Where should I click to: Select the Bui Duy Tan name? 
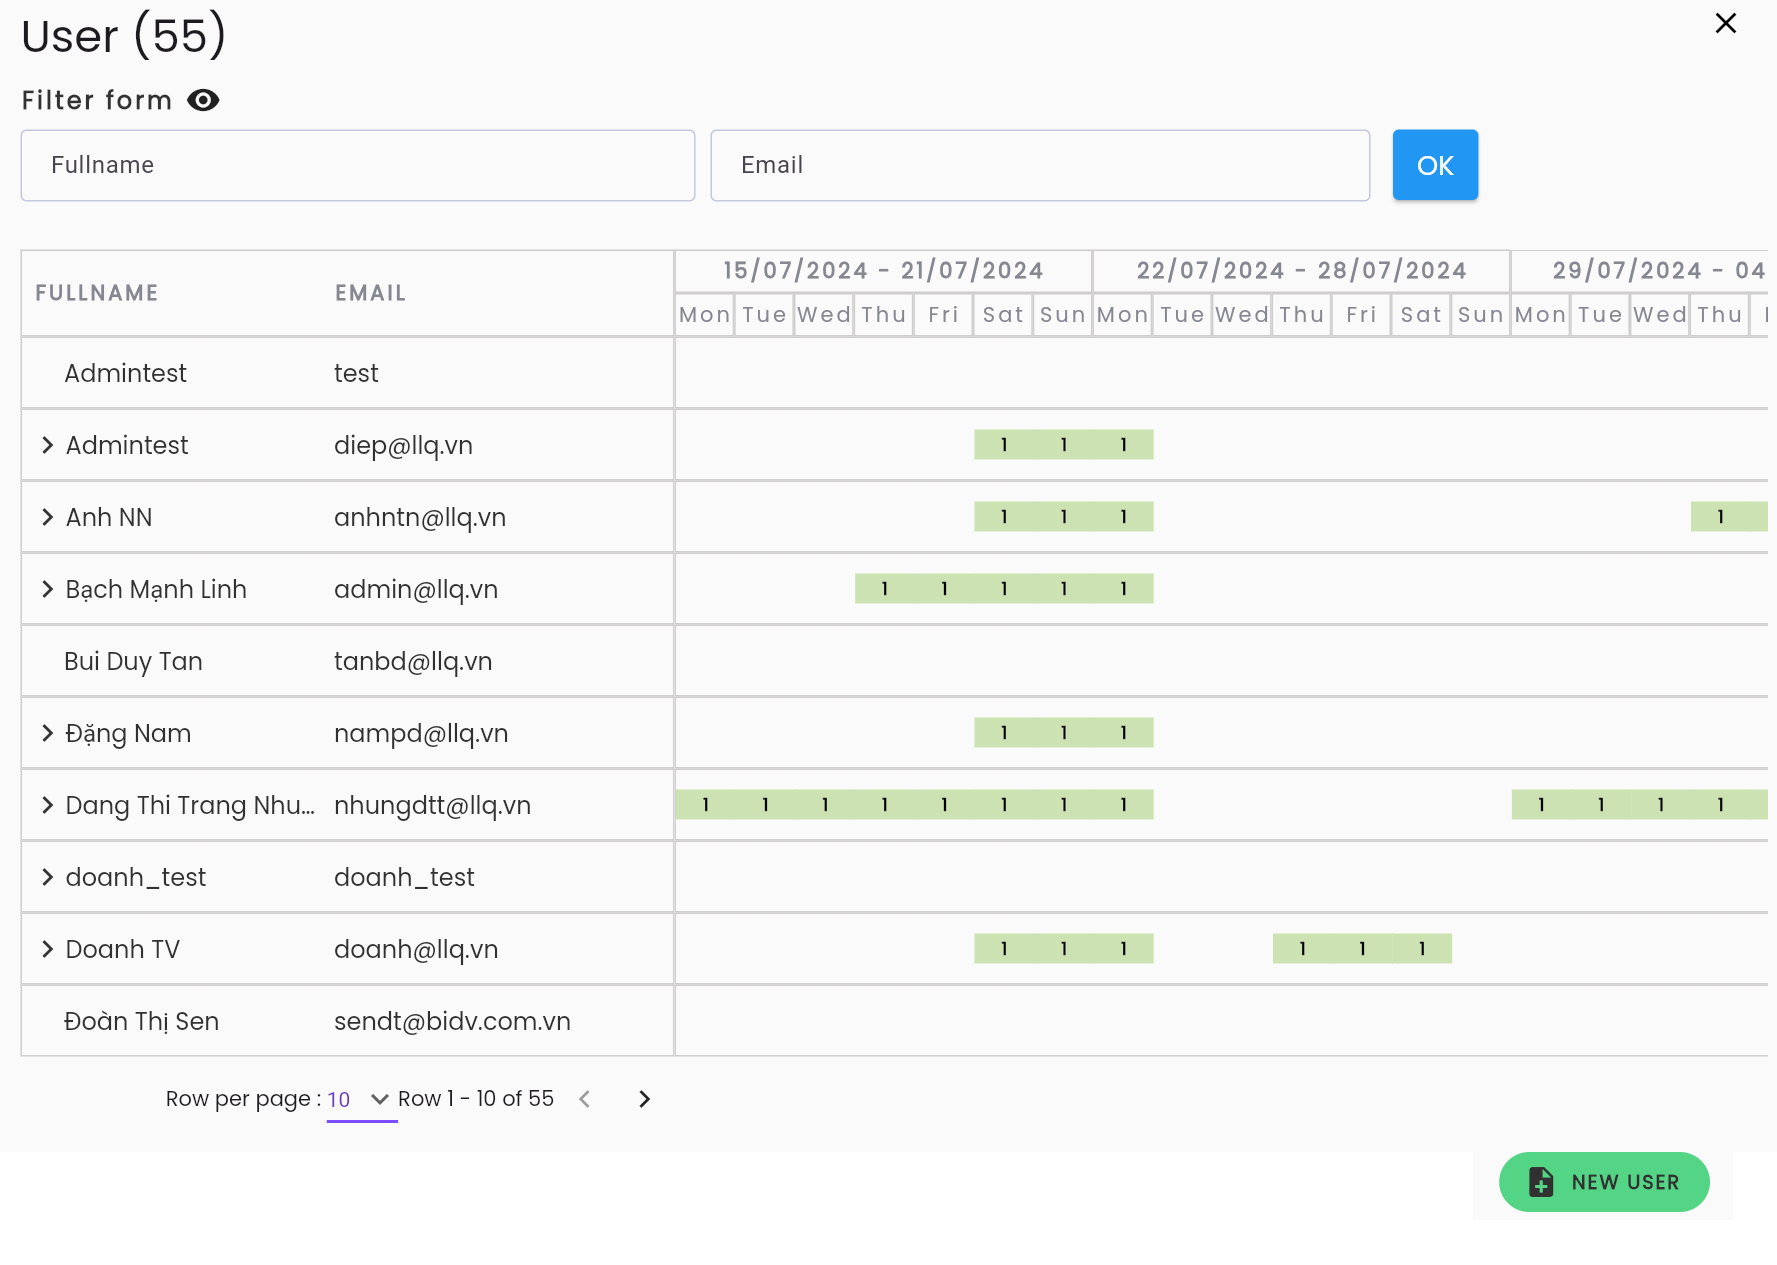tap(133, 661)
